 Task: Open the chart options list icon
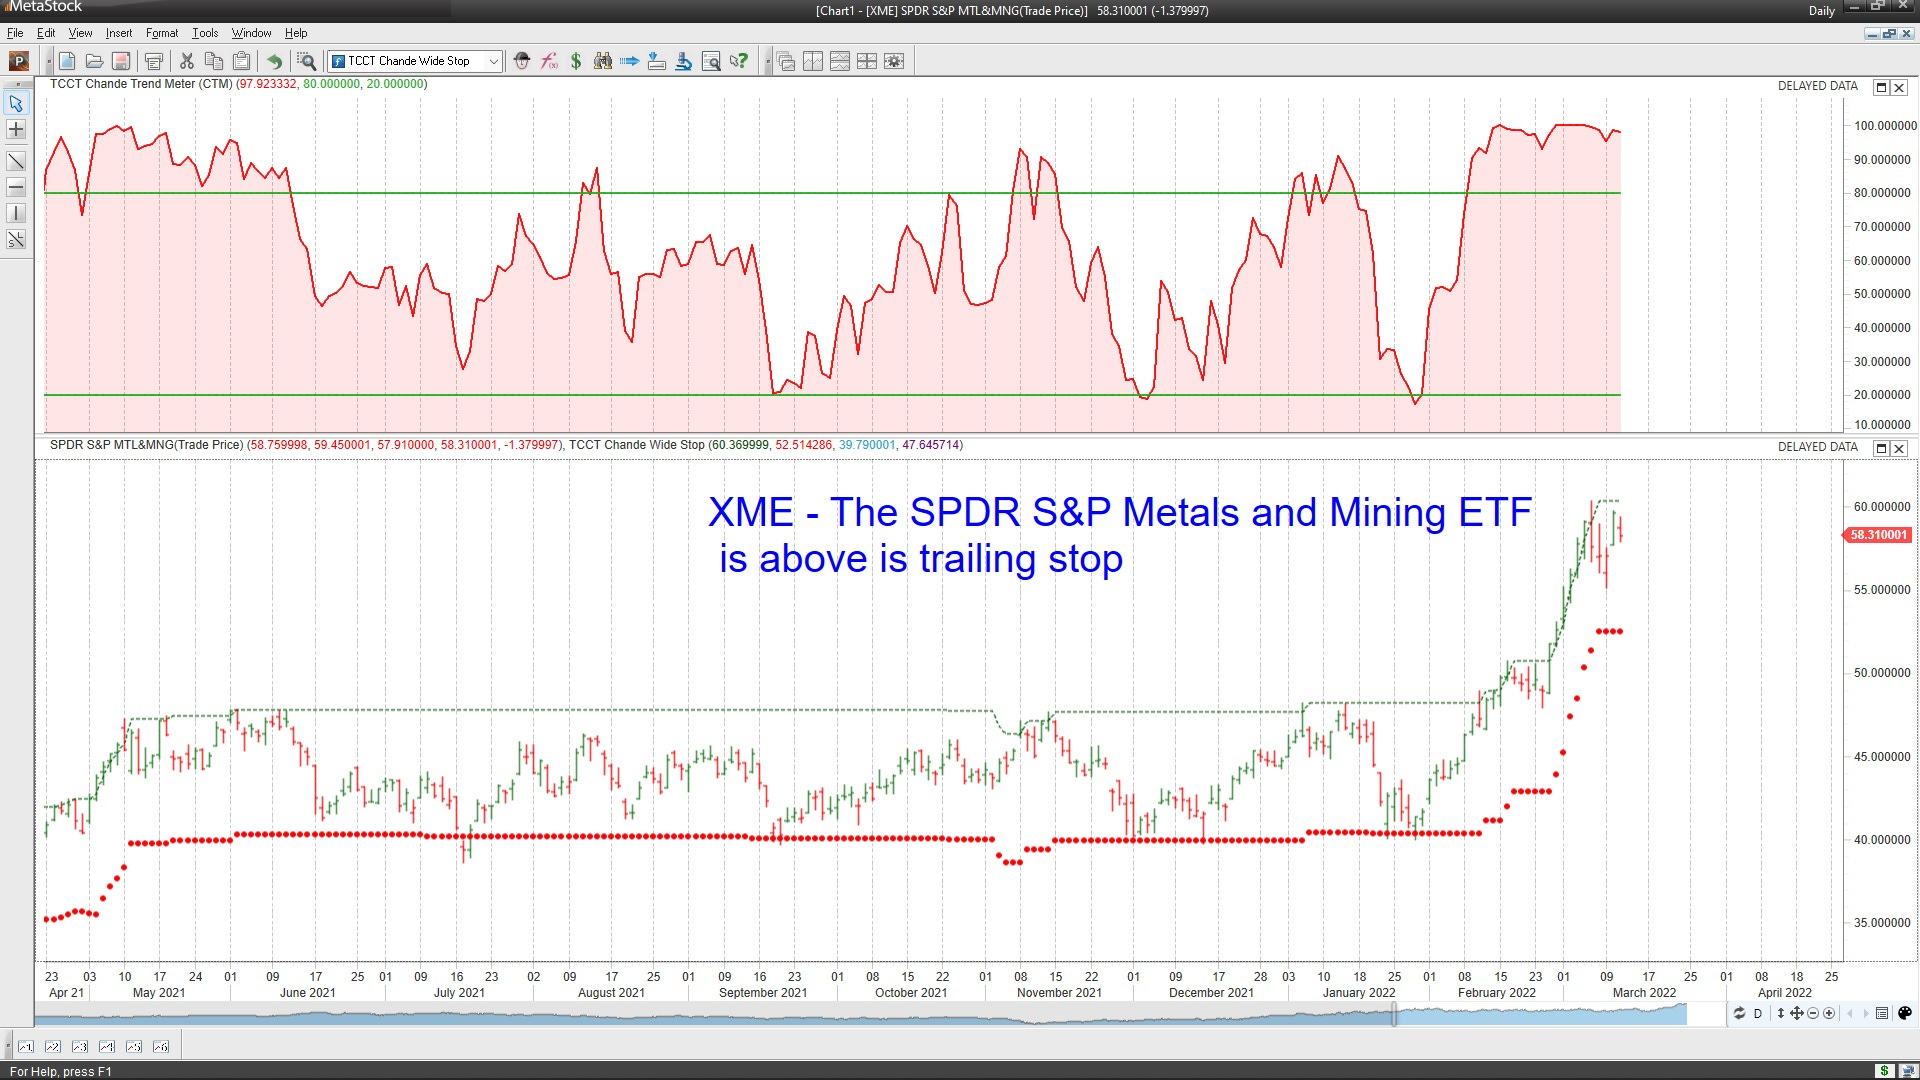[x=1882, y=1013]
